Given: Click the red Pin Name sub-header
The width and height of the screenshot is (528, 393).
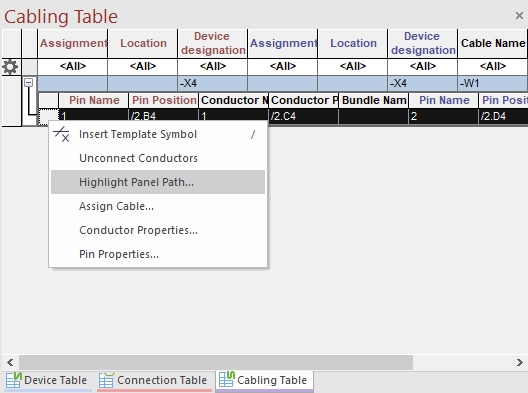Looking at the screenshot, I should (94, 100).
